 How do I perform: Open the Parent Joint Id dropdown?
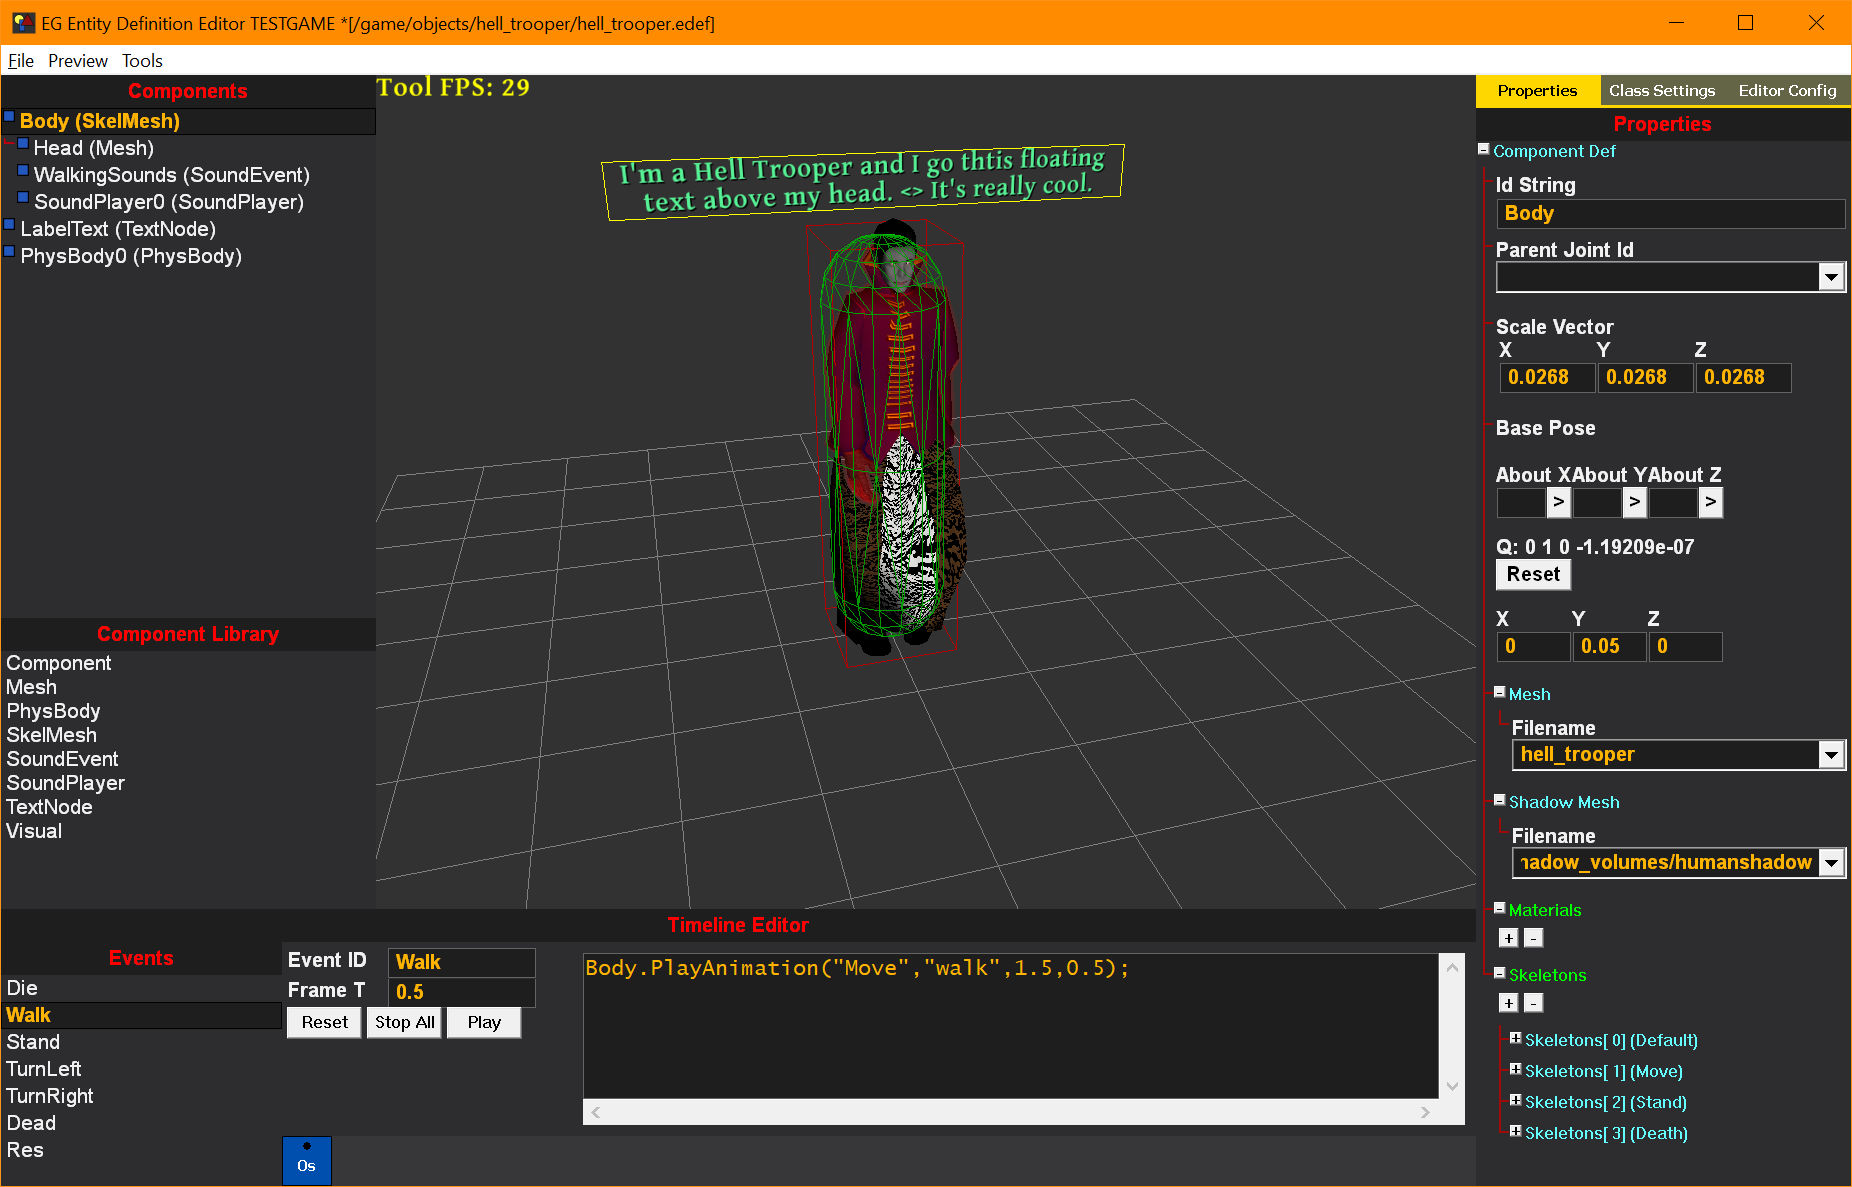pyautogui.click(x=1830, y=277)
